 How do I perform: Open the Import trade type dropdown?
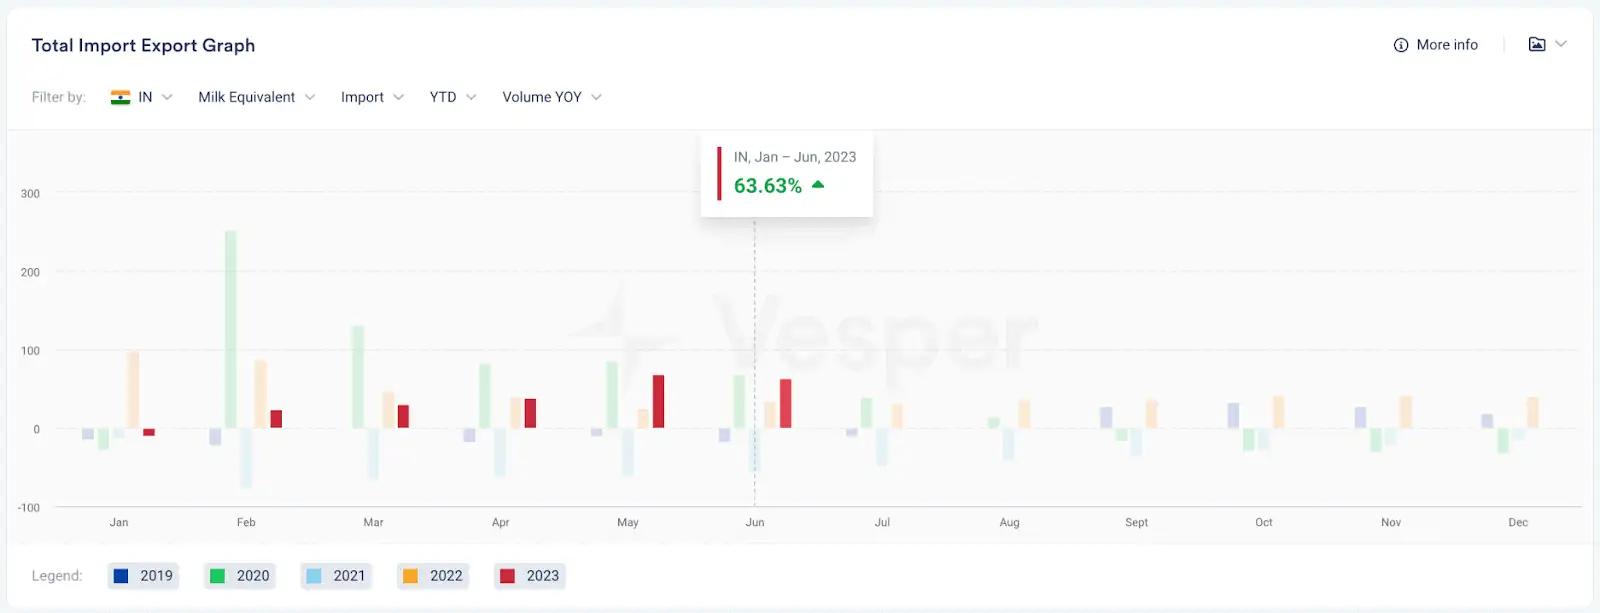click(372, 97)
